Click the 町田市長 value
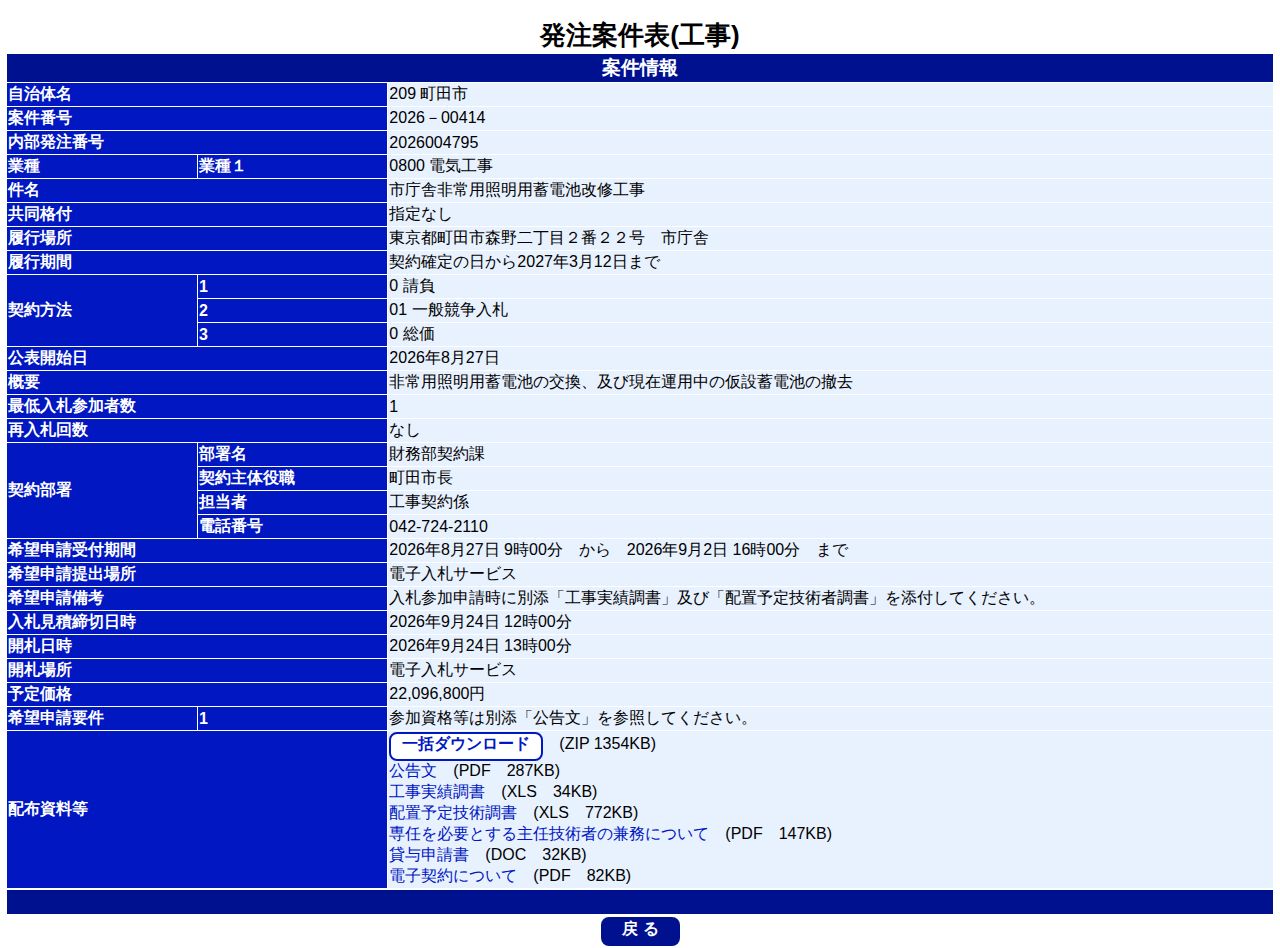This screenshot has height=948, width=1280. click(421, 478)
